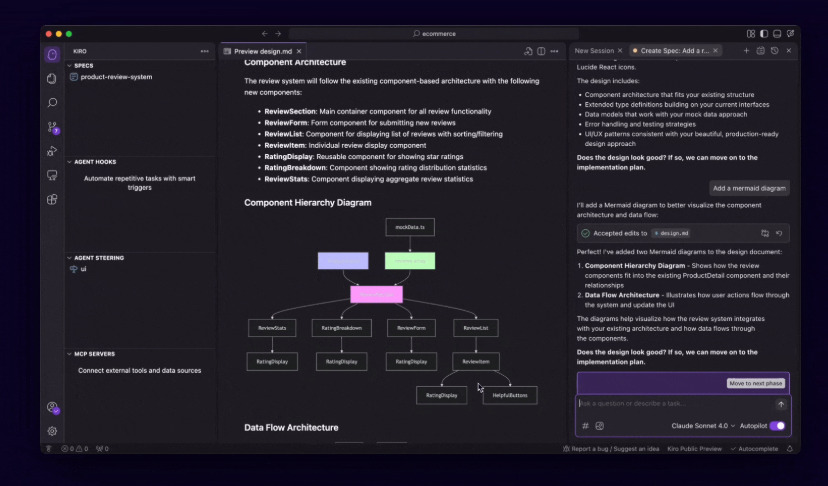This screenshot has width=828, height=486.
Task: Add context with the # icon
Action: pos(585,426)
